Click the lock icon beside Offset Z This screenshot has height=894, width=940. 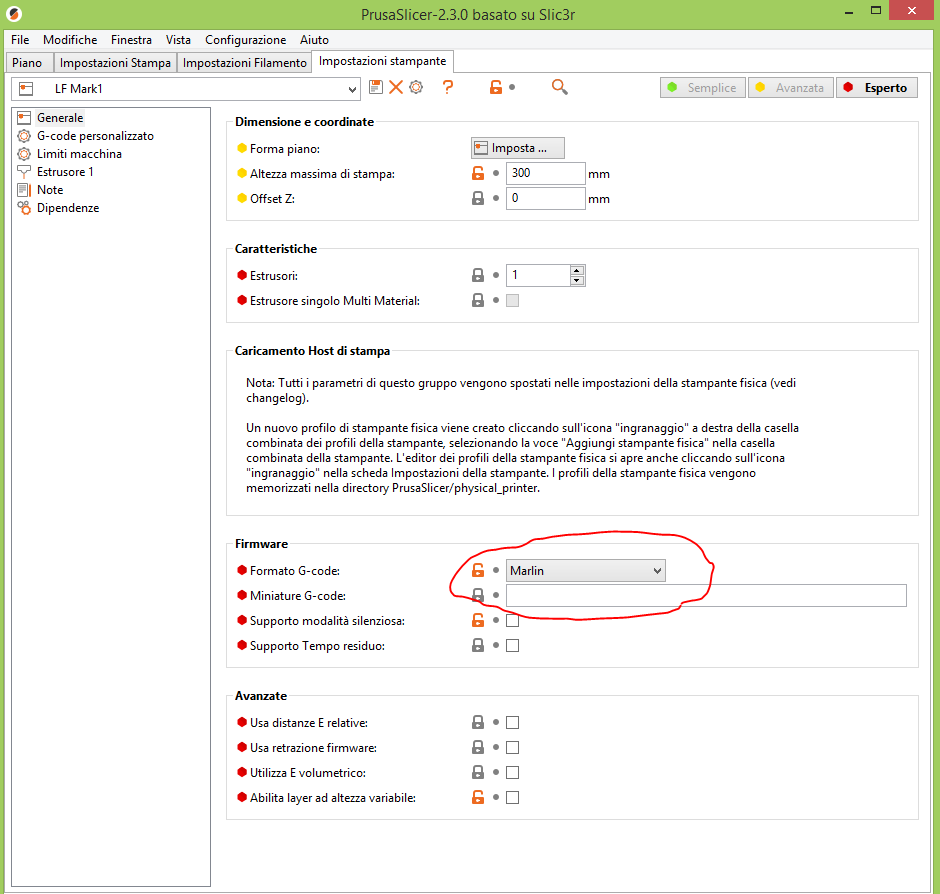[478, 199]
